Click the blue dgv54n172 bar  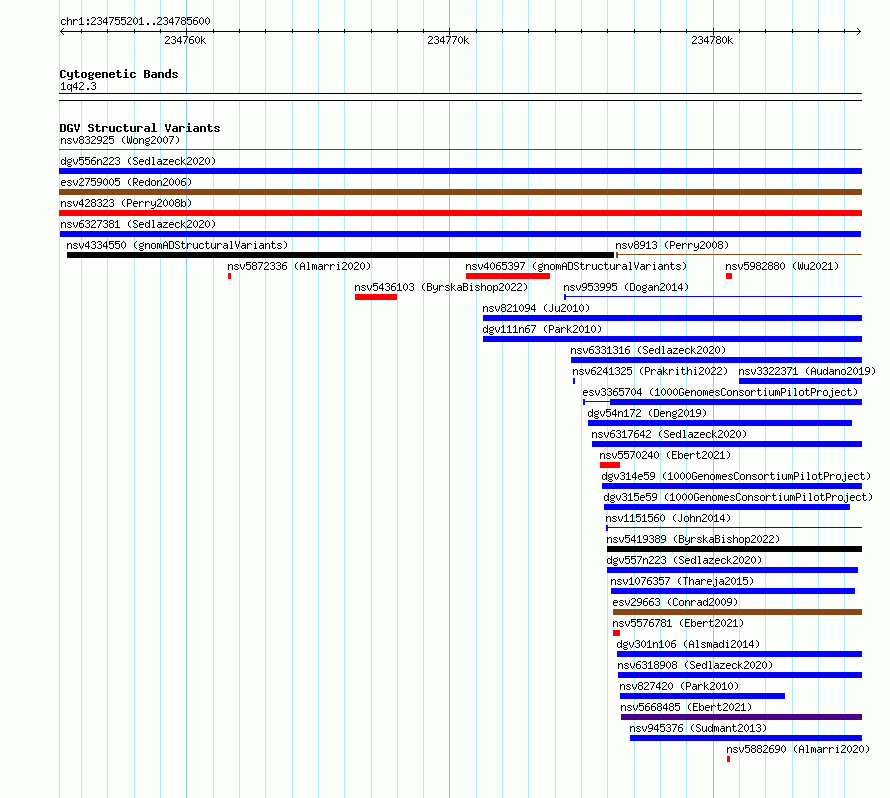720,423
